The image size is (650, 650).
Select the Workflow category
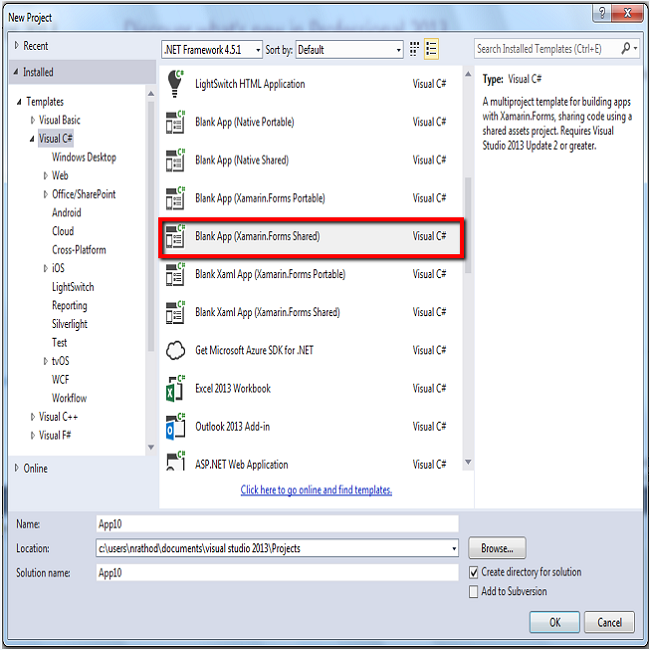tap(69, 398)
